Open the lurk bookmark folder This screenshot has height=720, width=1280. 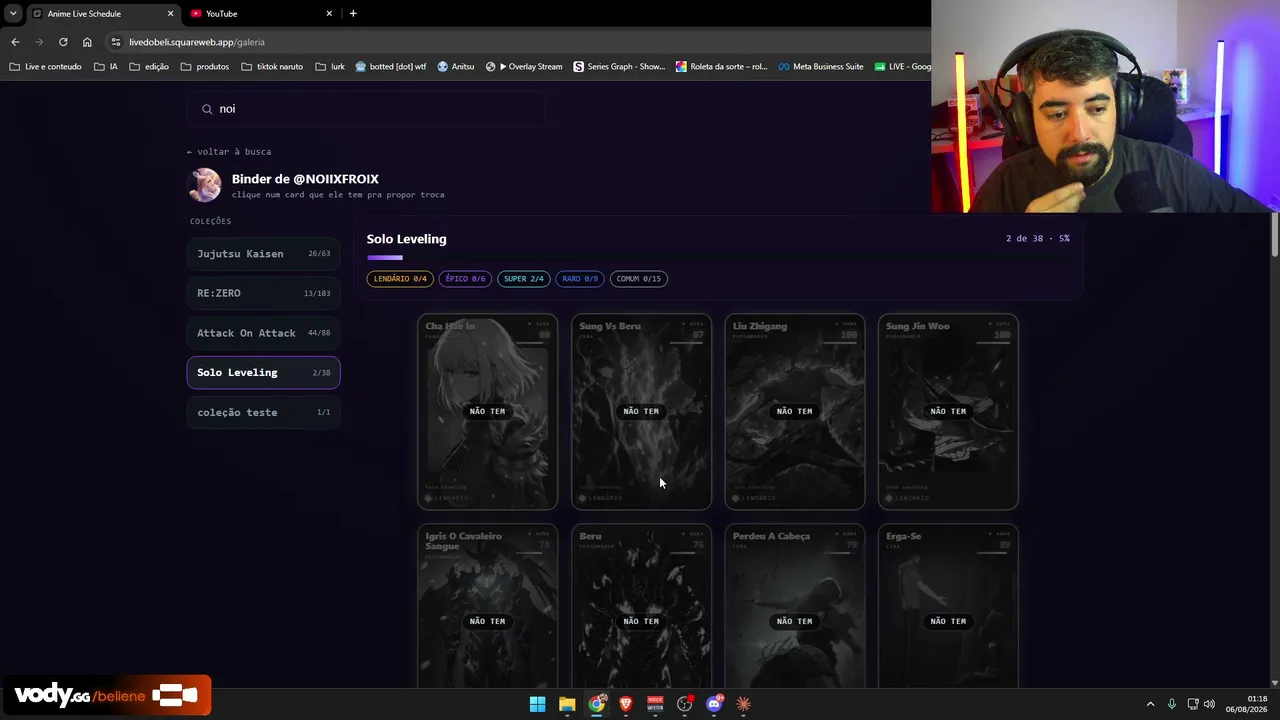point(329,67)
